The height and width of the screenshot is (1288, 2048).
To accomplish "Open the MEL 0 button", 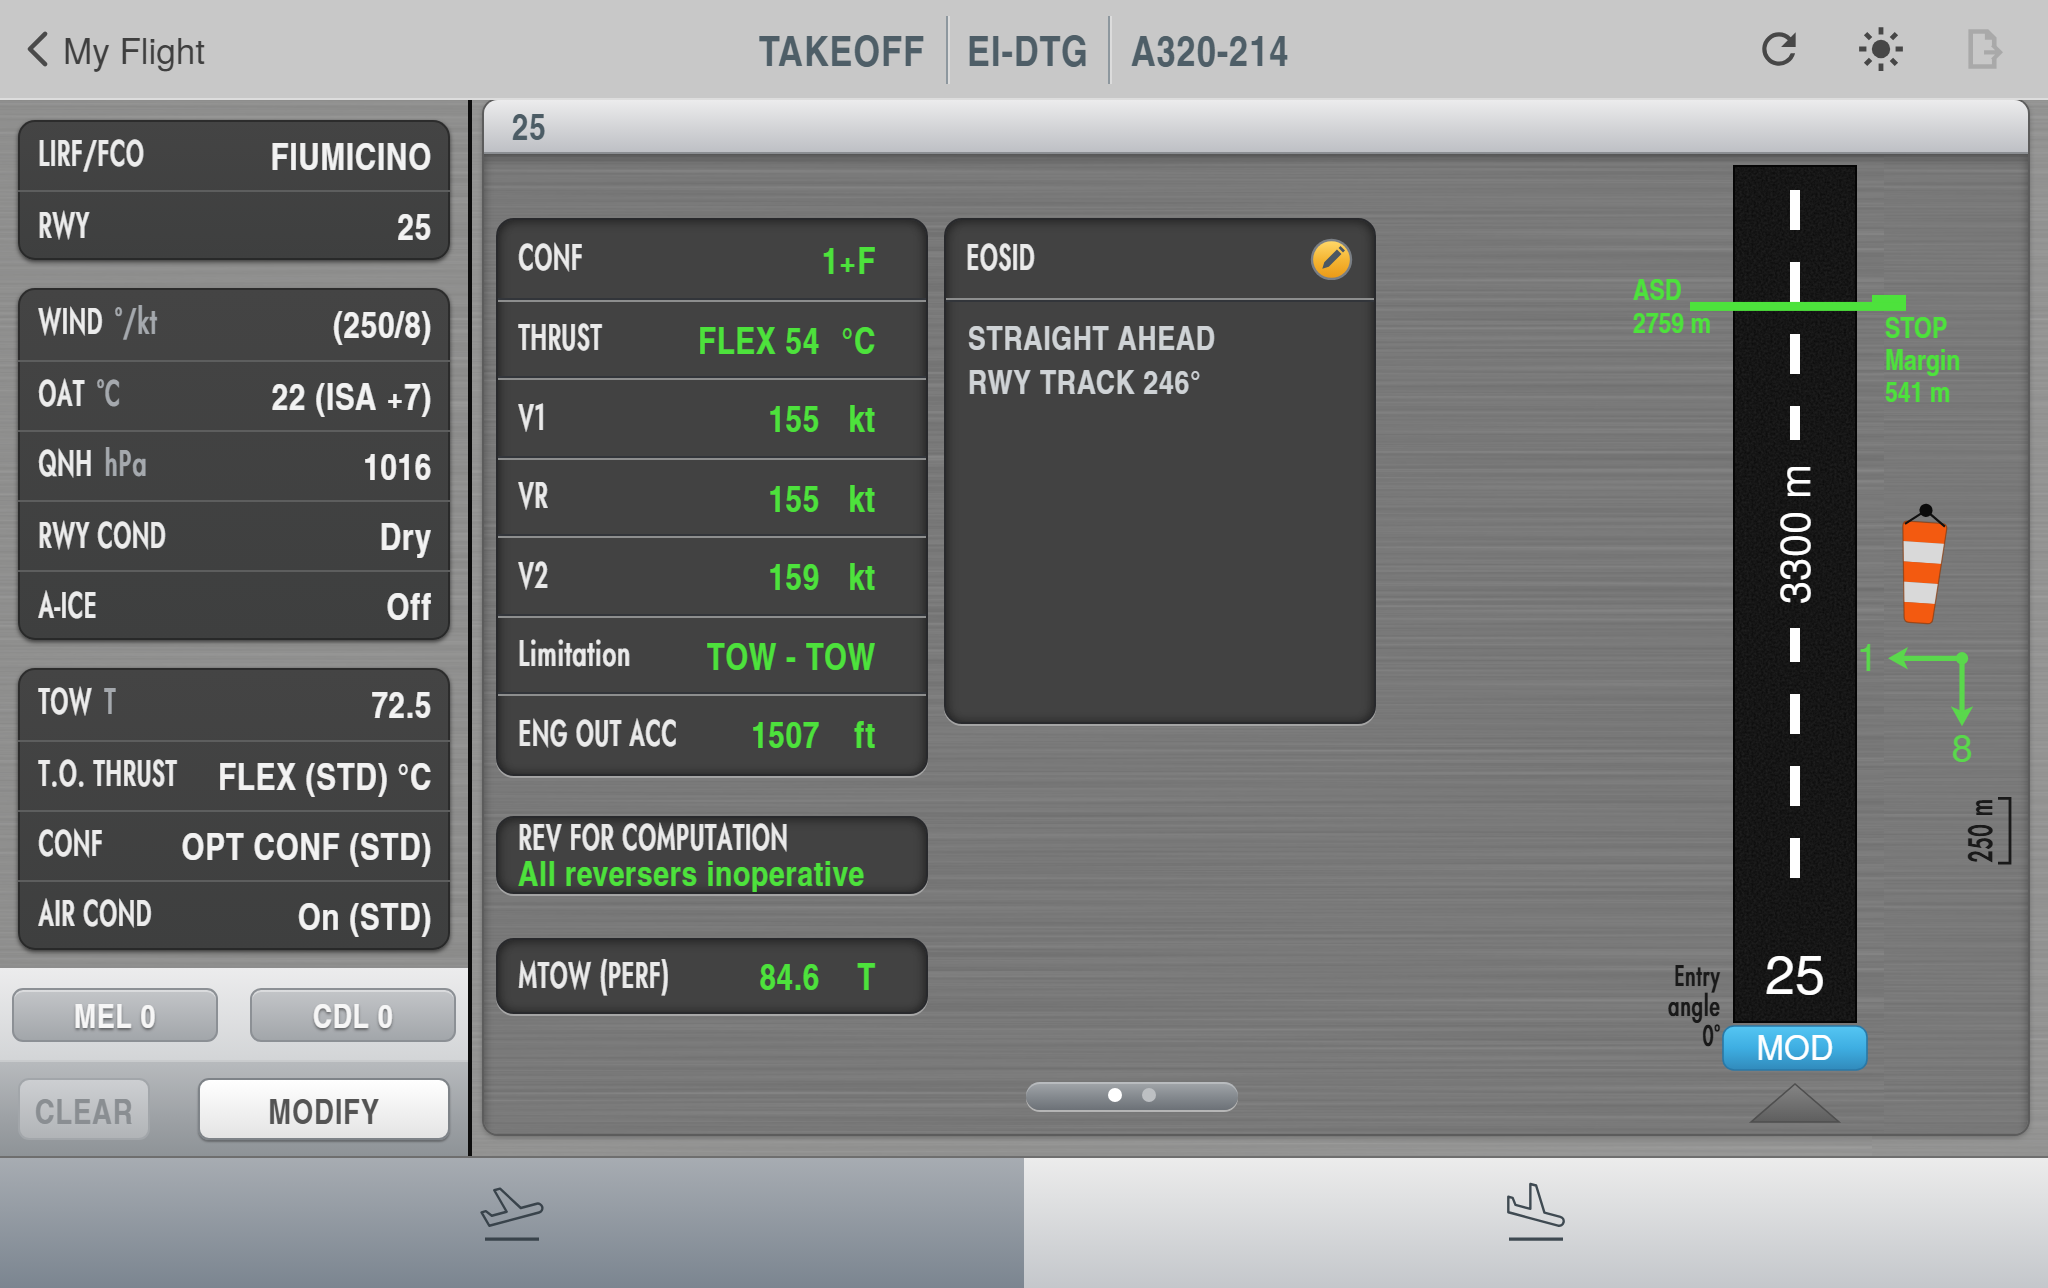I will click(x=115, y=1016).
